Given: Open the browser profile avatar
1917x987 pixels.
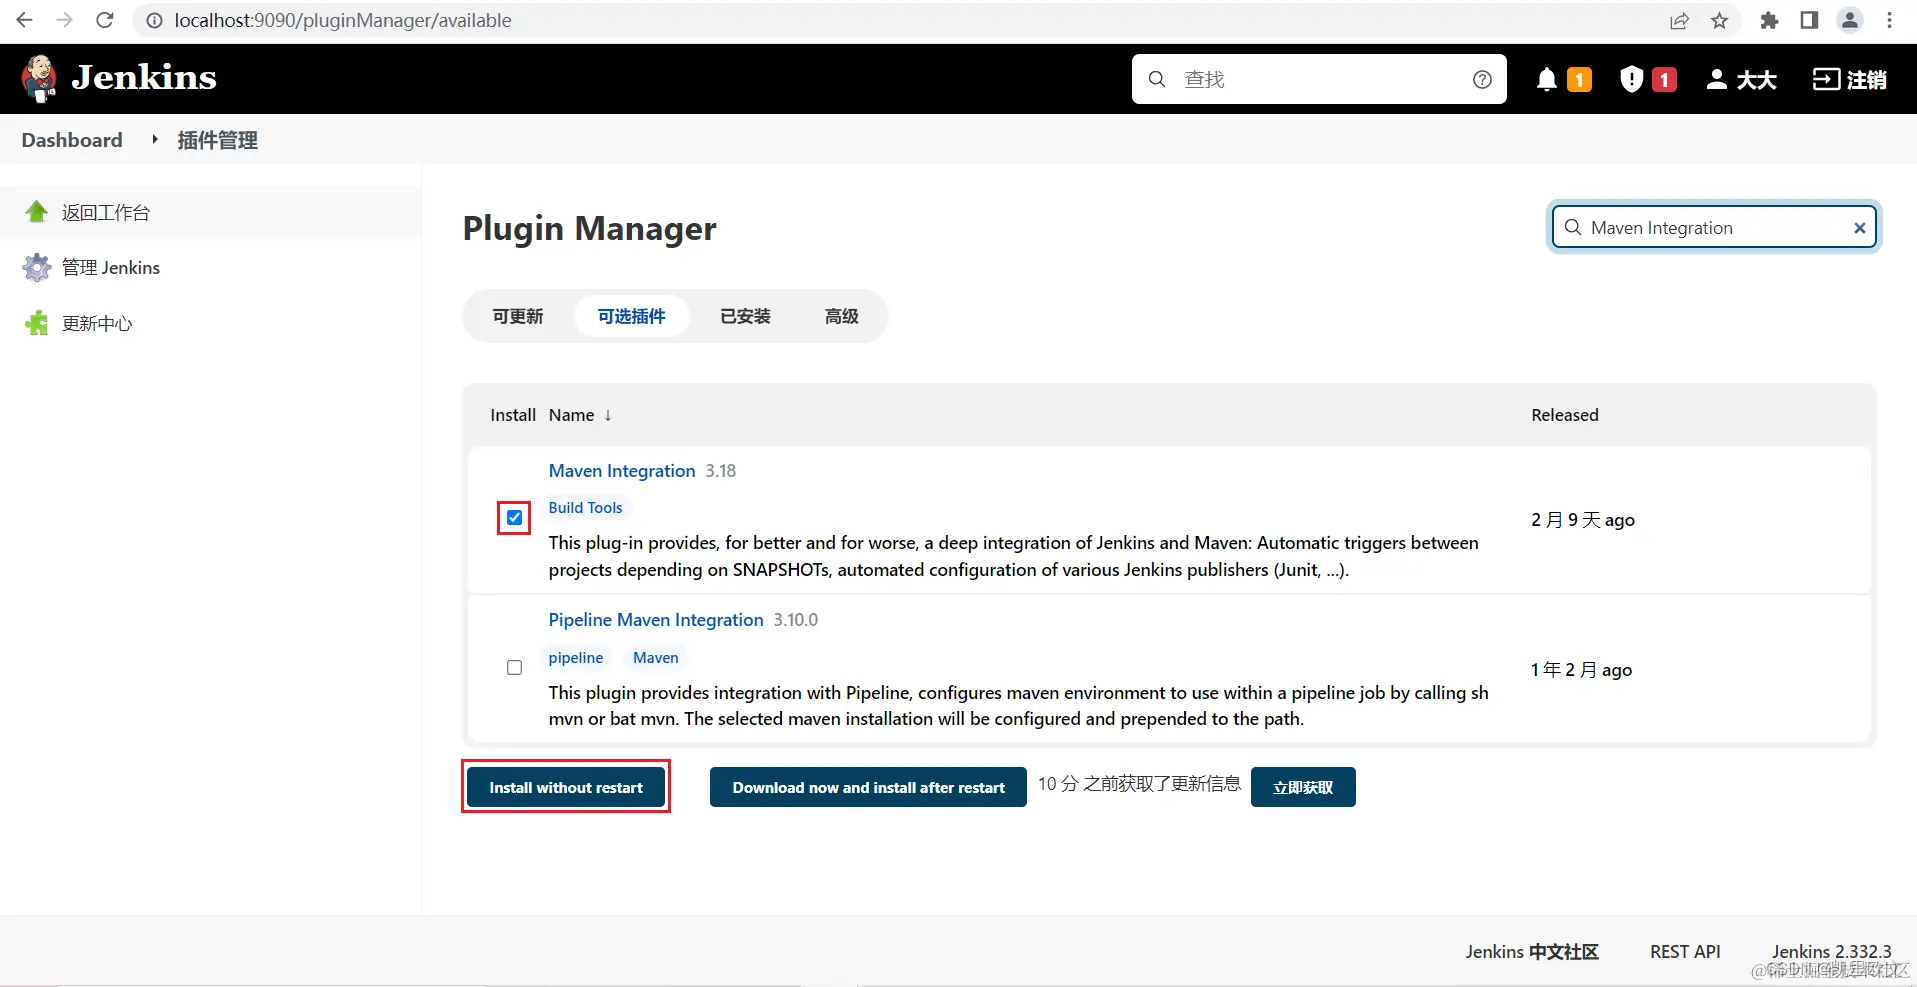Looking at the screenshot, I should pos(1850,20).
